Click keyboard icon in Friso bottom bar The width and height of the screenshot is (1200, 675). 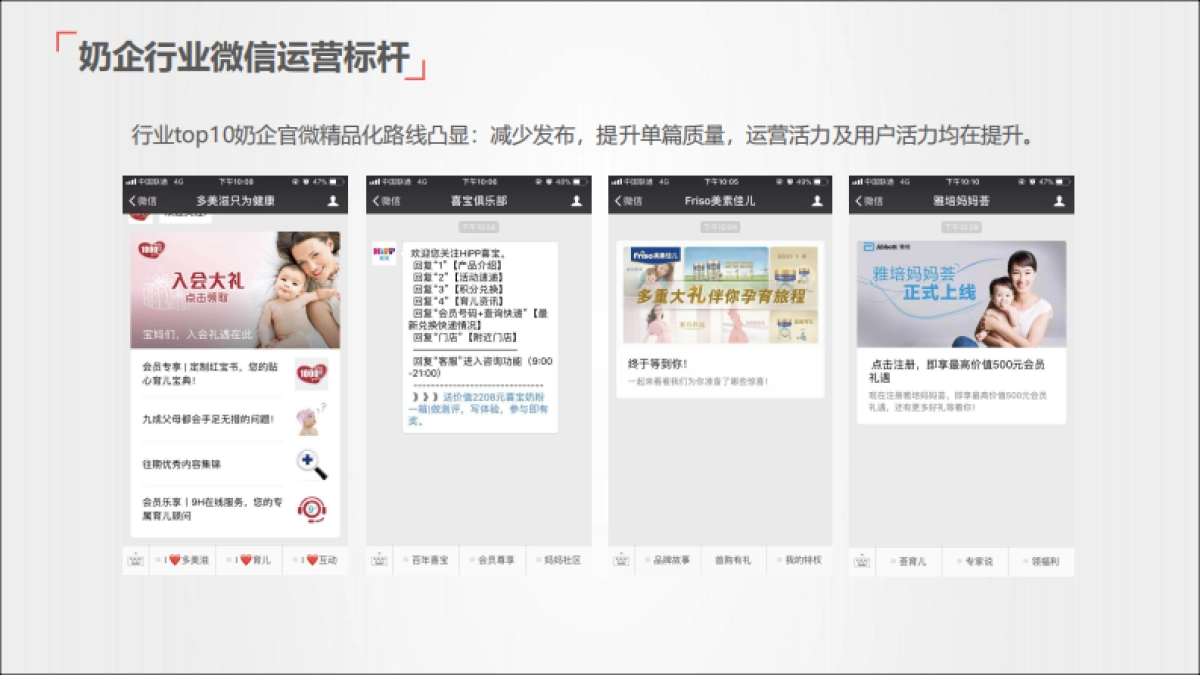point(621,561)
